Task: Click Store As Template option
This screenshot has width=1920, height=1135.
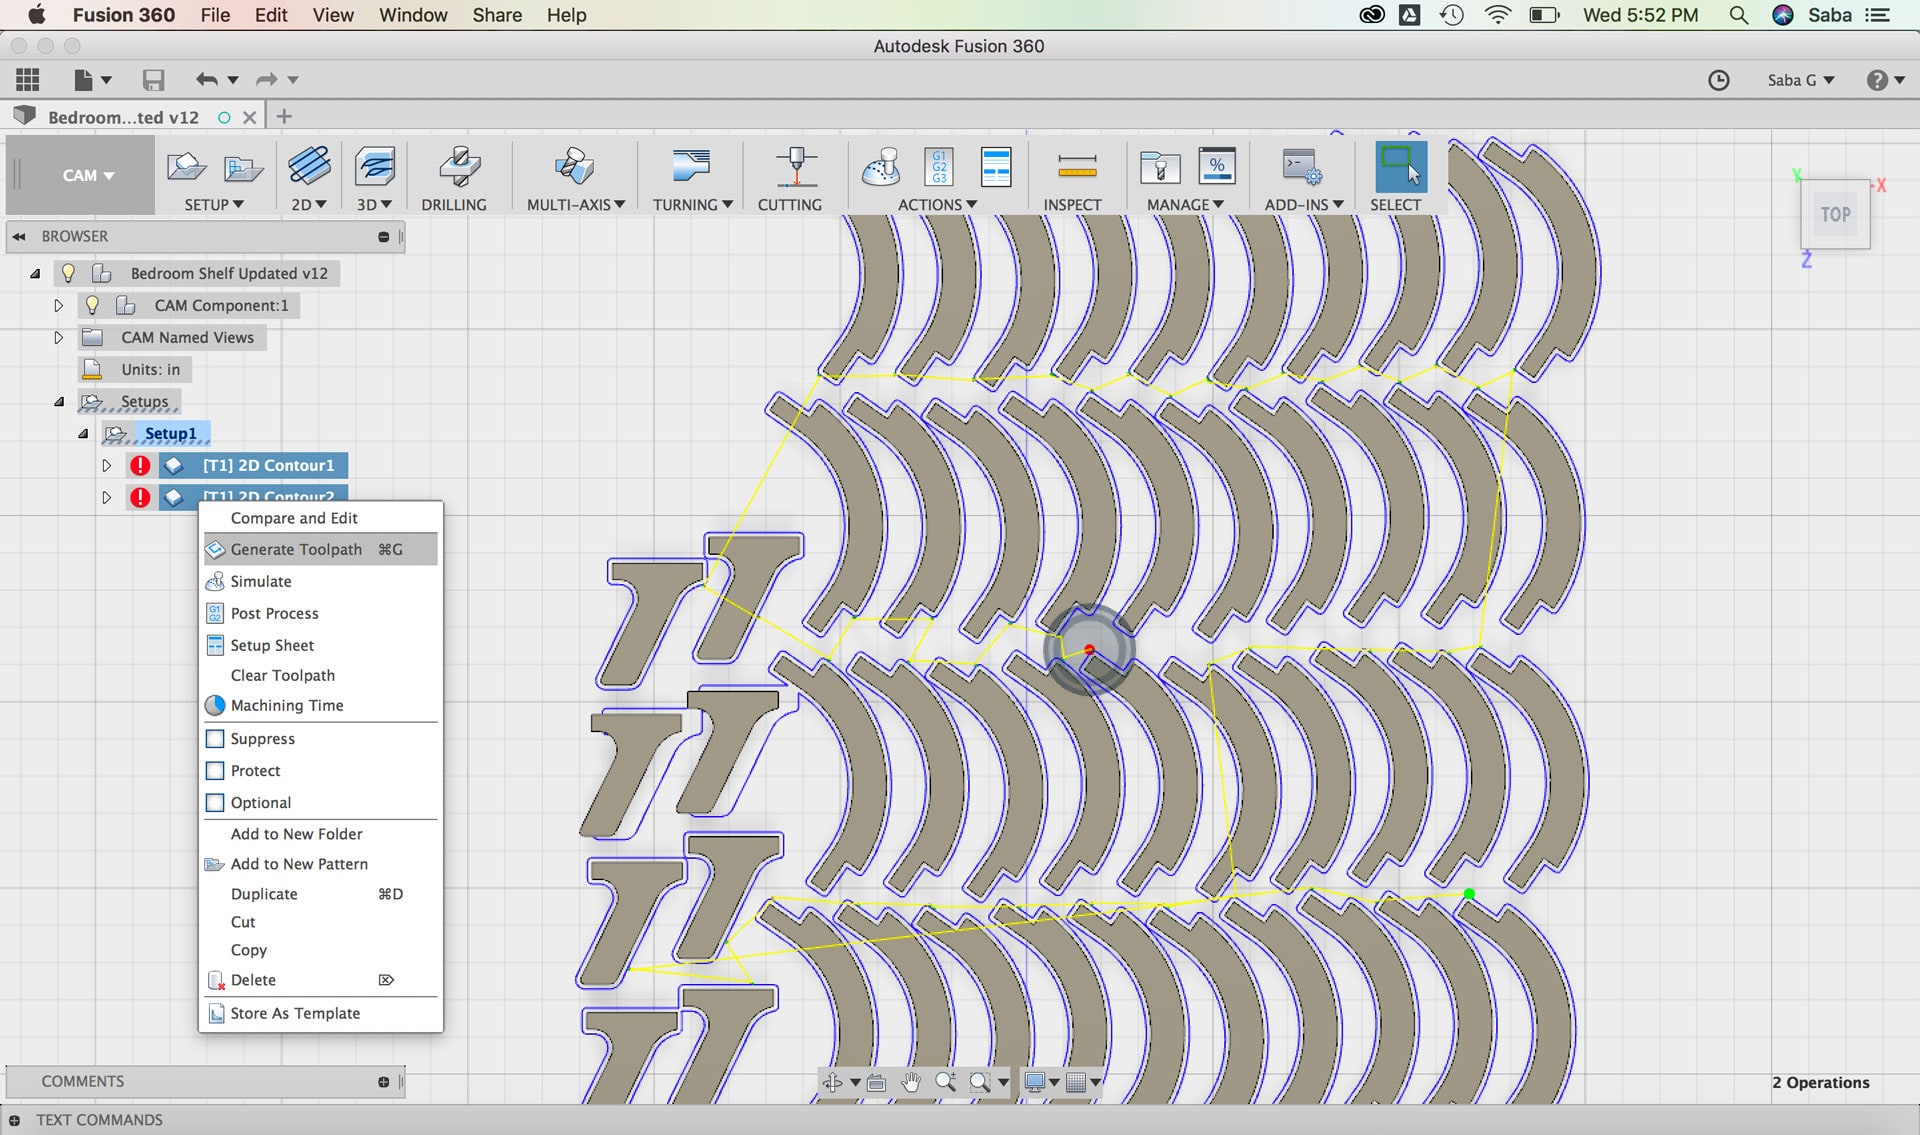Action: [295, 1013]
